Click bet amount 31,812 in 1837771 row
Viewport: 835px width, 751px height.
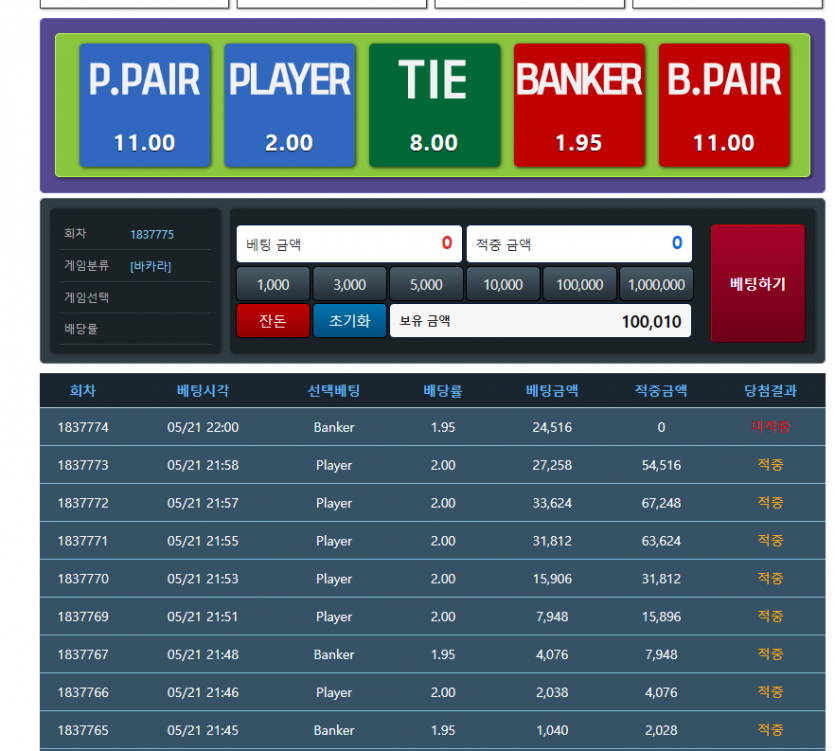tap(552, 541)
